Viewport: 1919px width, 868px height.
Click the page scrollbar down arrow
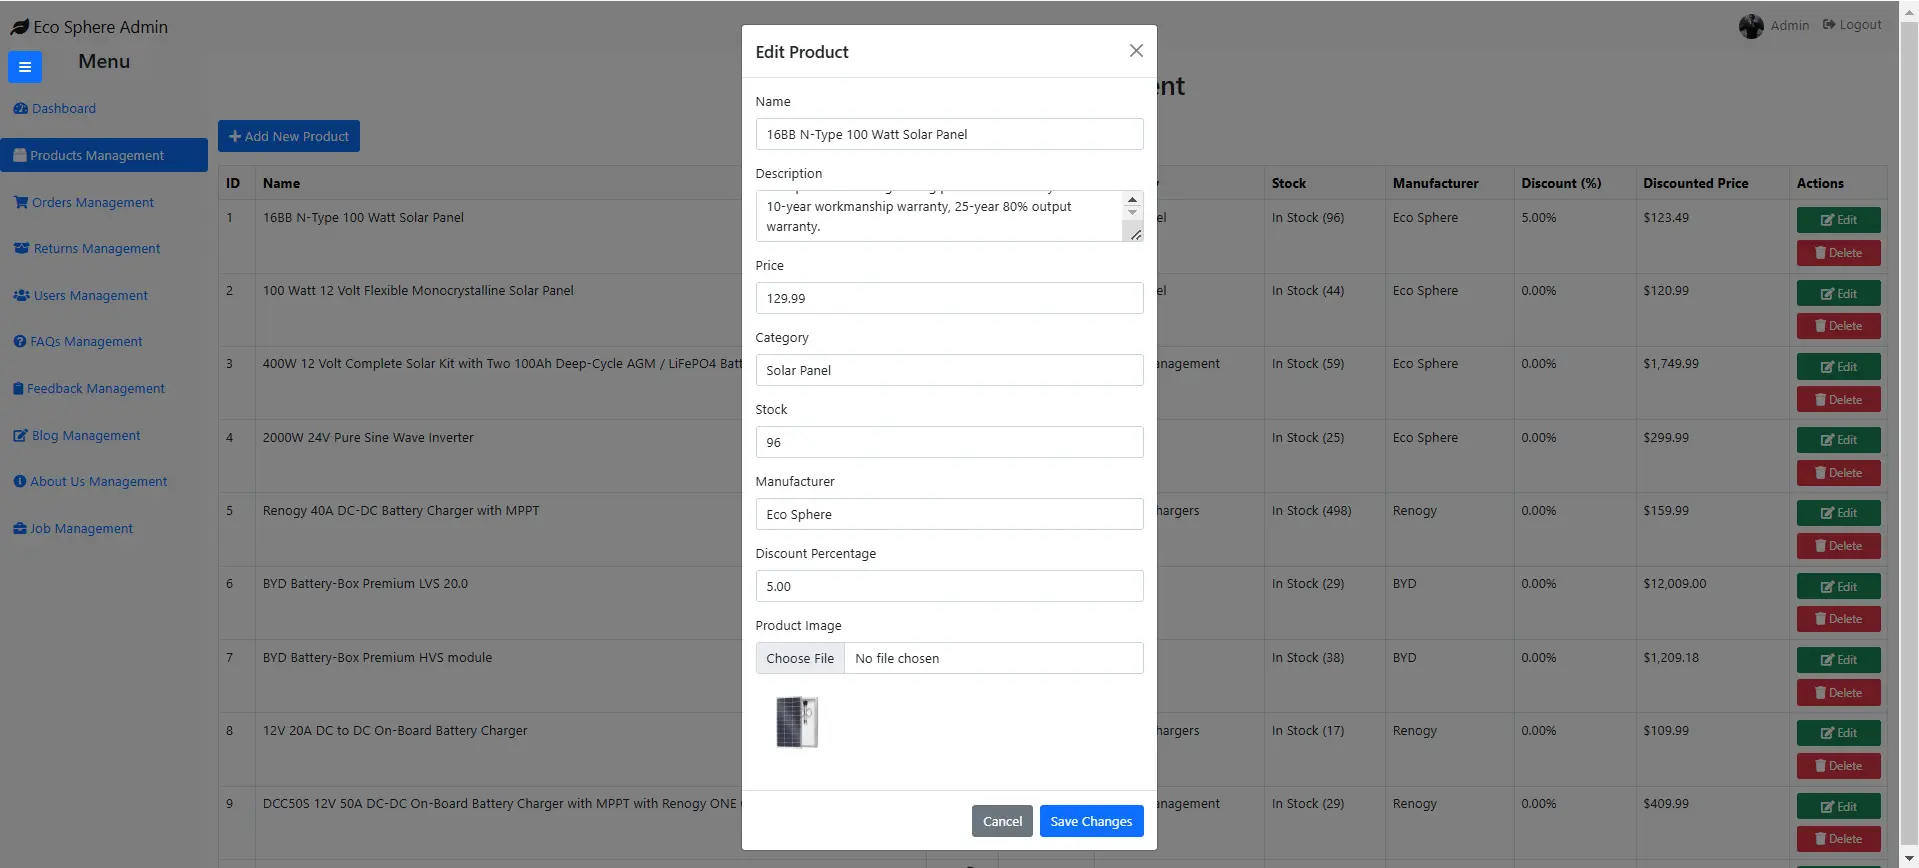coord(1909,859)
